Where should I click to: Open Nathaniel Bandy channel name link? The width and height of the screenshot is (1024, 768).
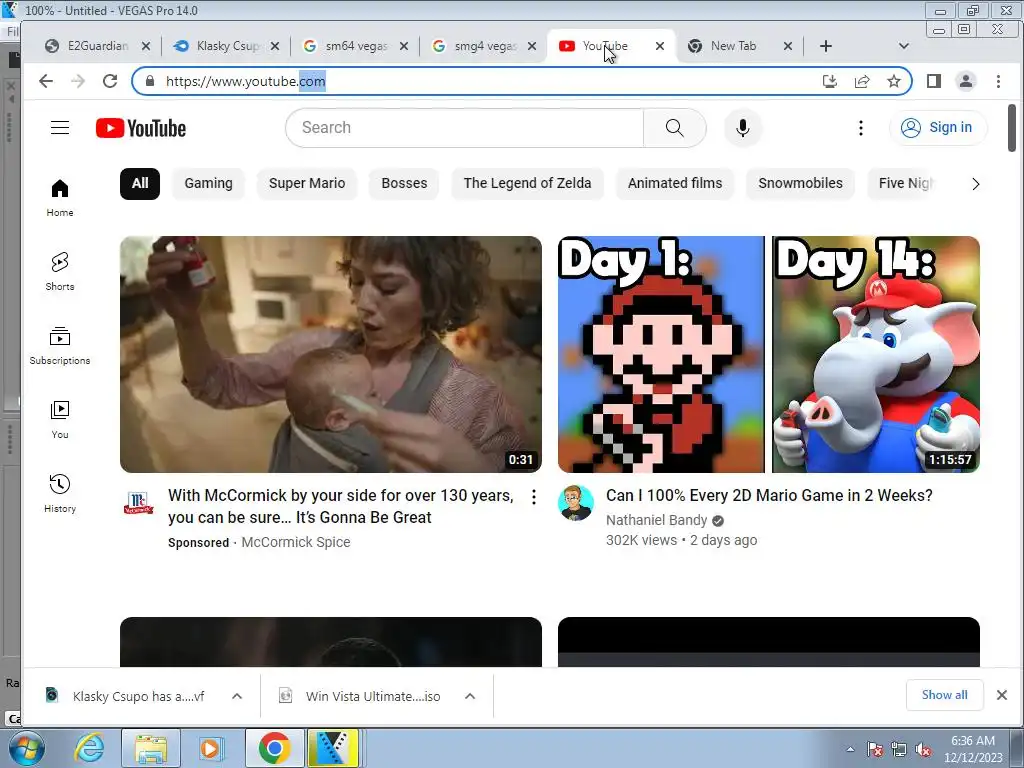click(x=656, y=520)
